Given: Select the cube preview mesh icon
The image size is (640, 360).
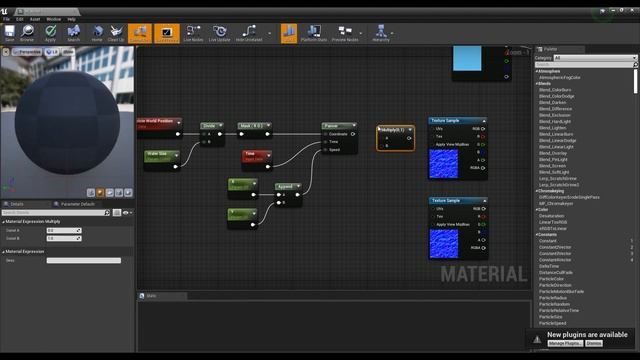Looking at the screenshot, I should click(119, 193).
